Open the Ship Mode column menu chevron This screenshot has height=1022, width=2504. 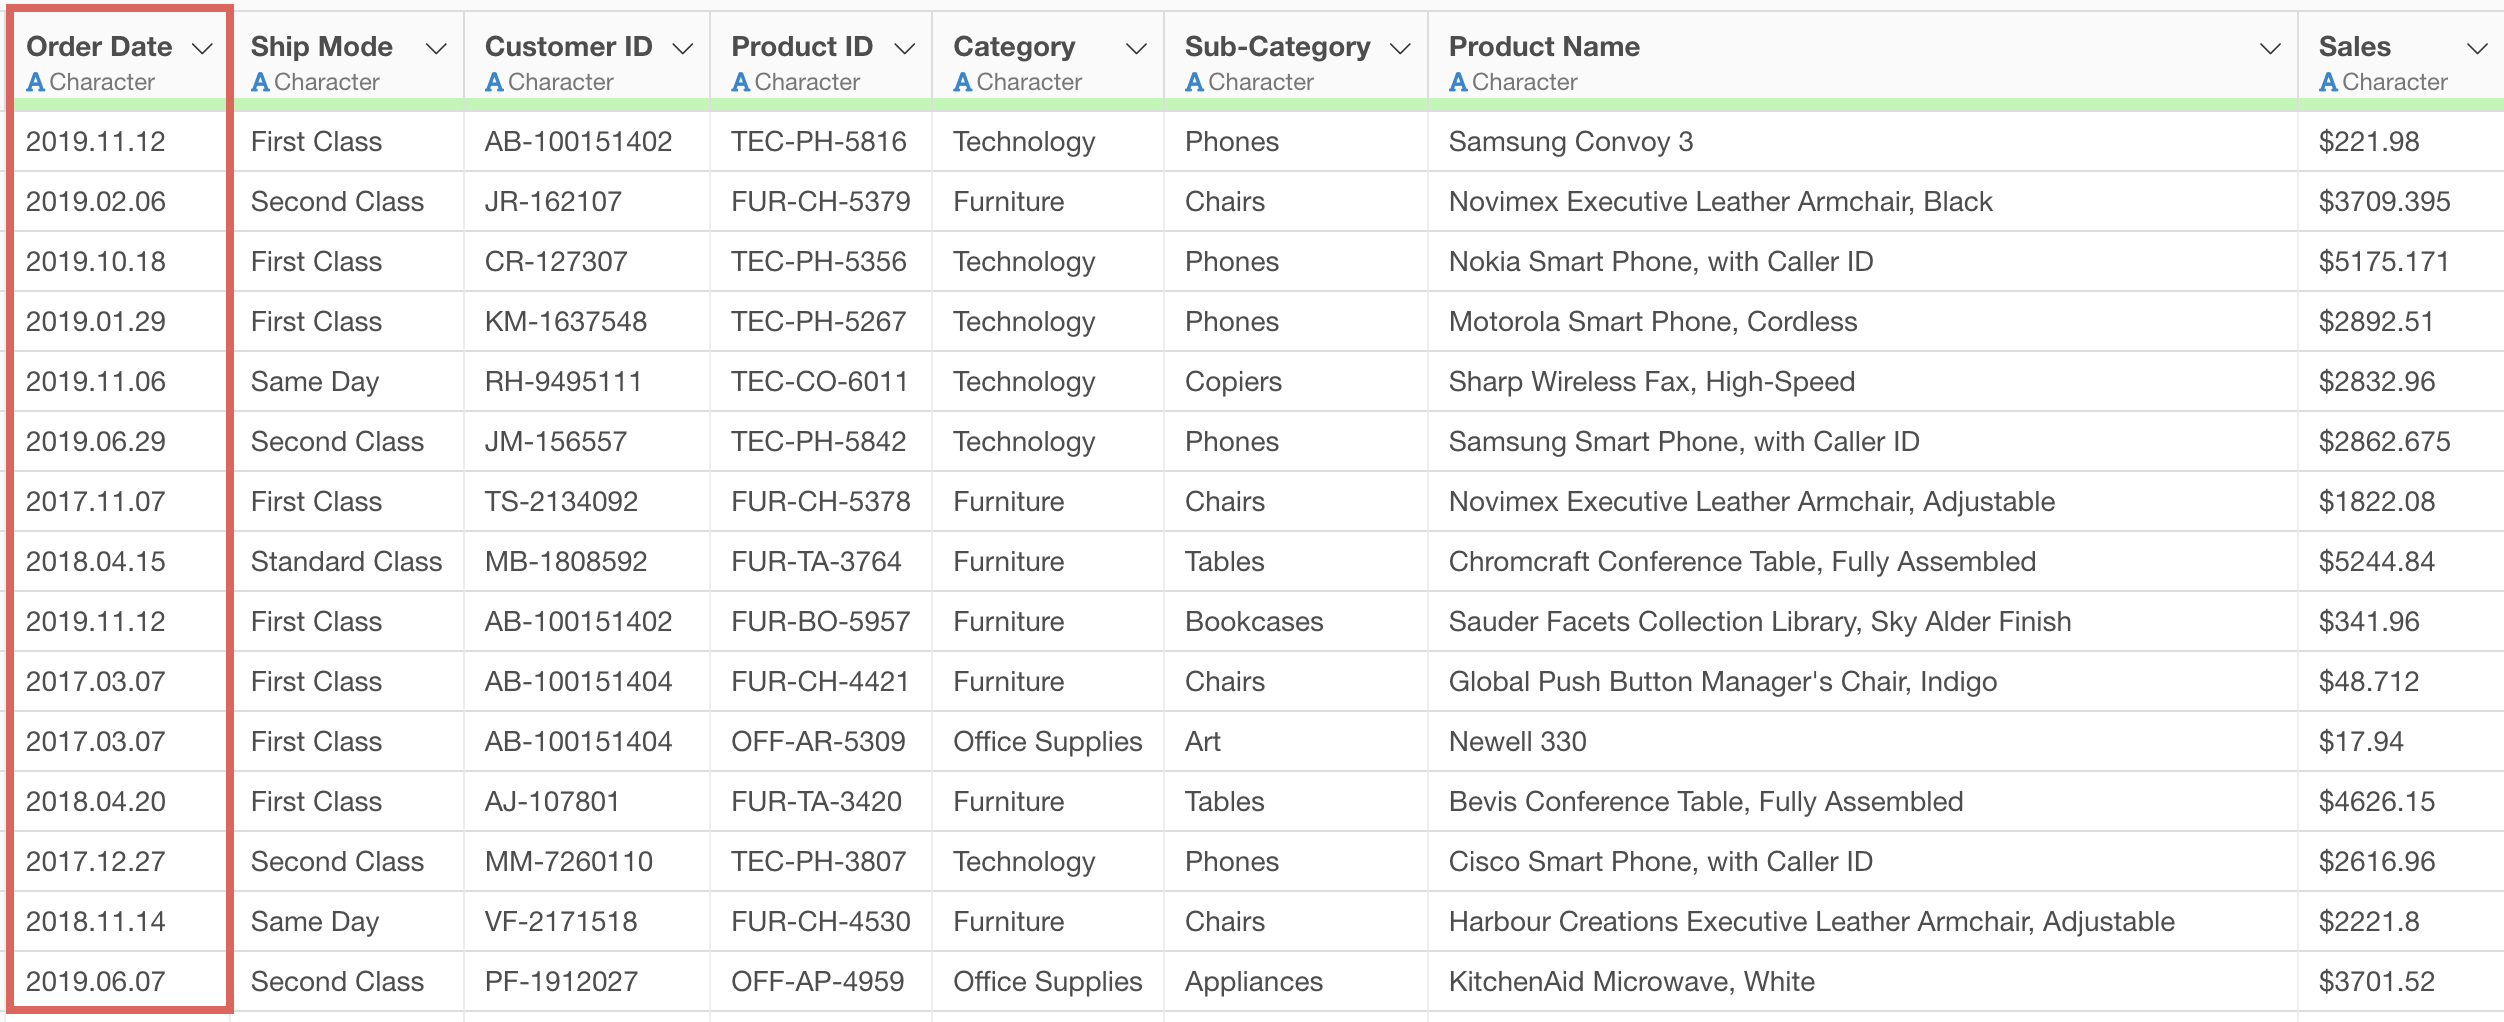[435, 48]
